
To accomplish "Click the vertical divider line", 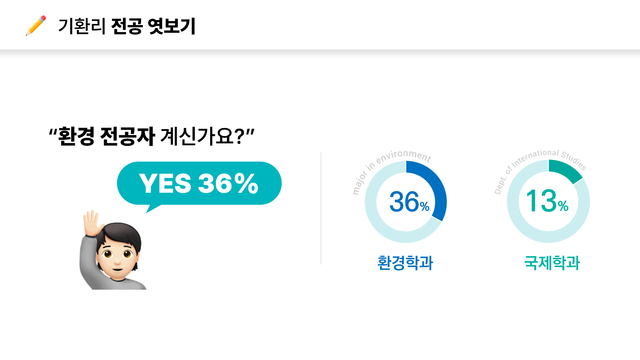I will 321,209.
